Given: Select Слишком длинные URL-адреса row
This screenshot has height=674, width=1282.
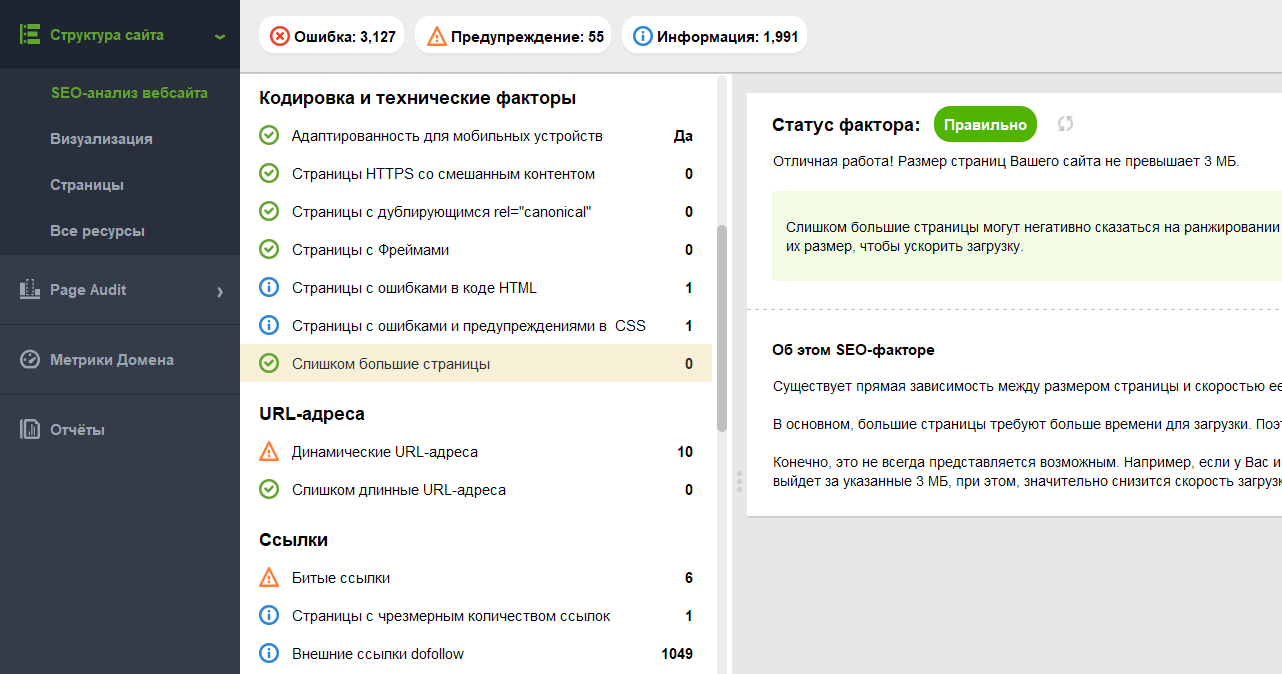Looking at the screenshot, I should coord(476,489).
